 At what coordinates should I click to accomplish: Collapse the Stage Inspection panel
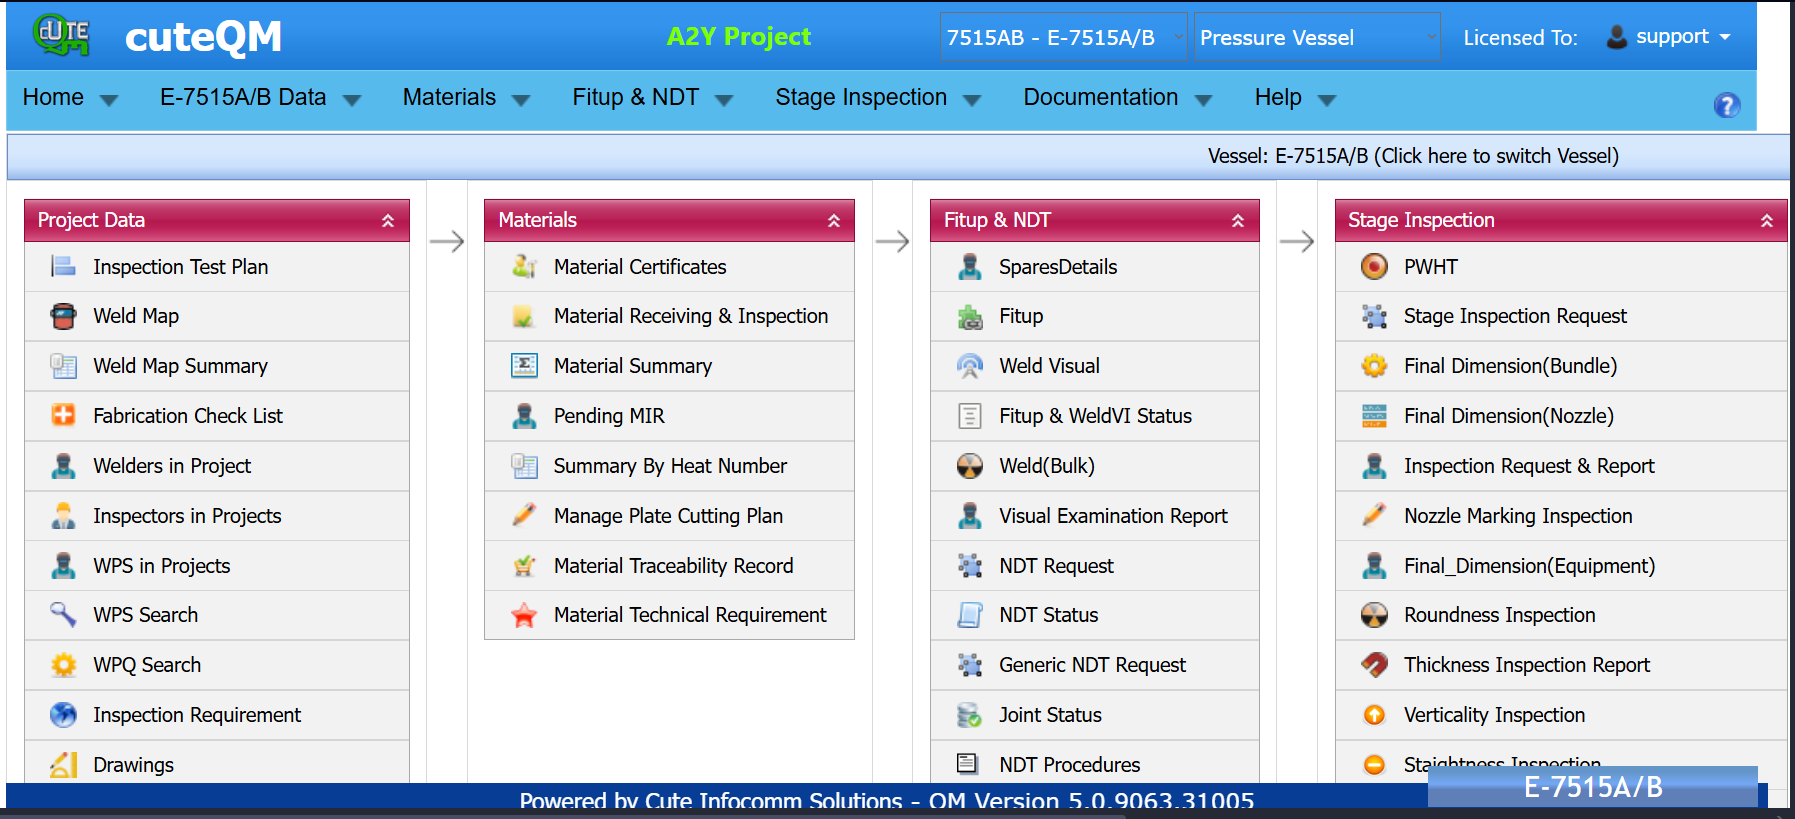coord(1766,221)
